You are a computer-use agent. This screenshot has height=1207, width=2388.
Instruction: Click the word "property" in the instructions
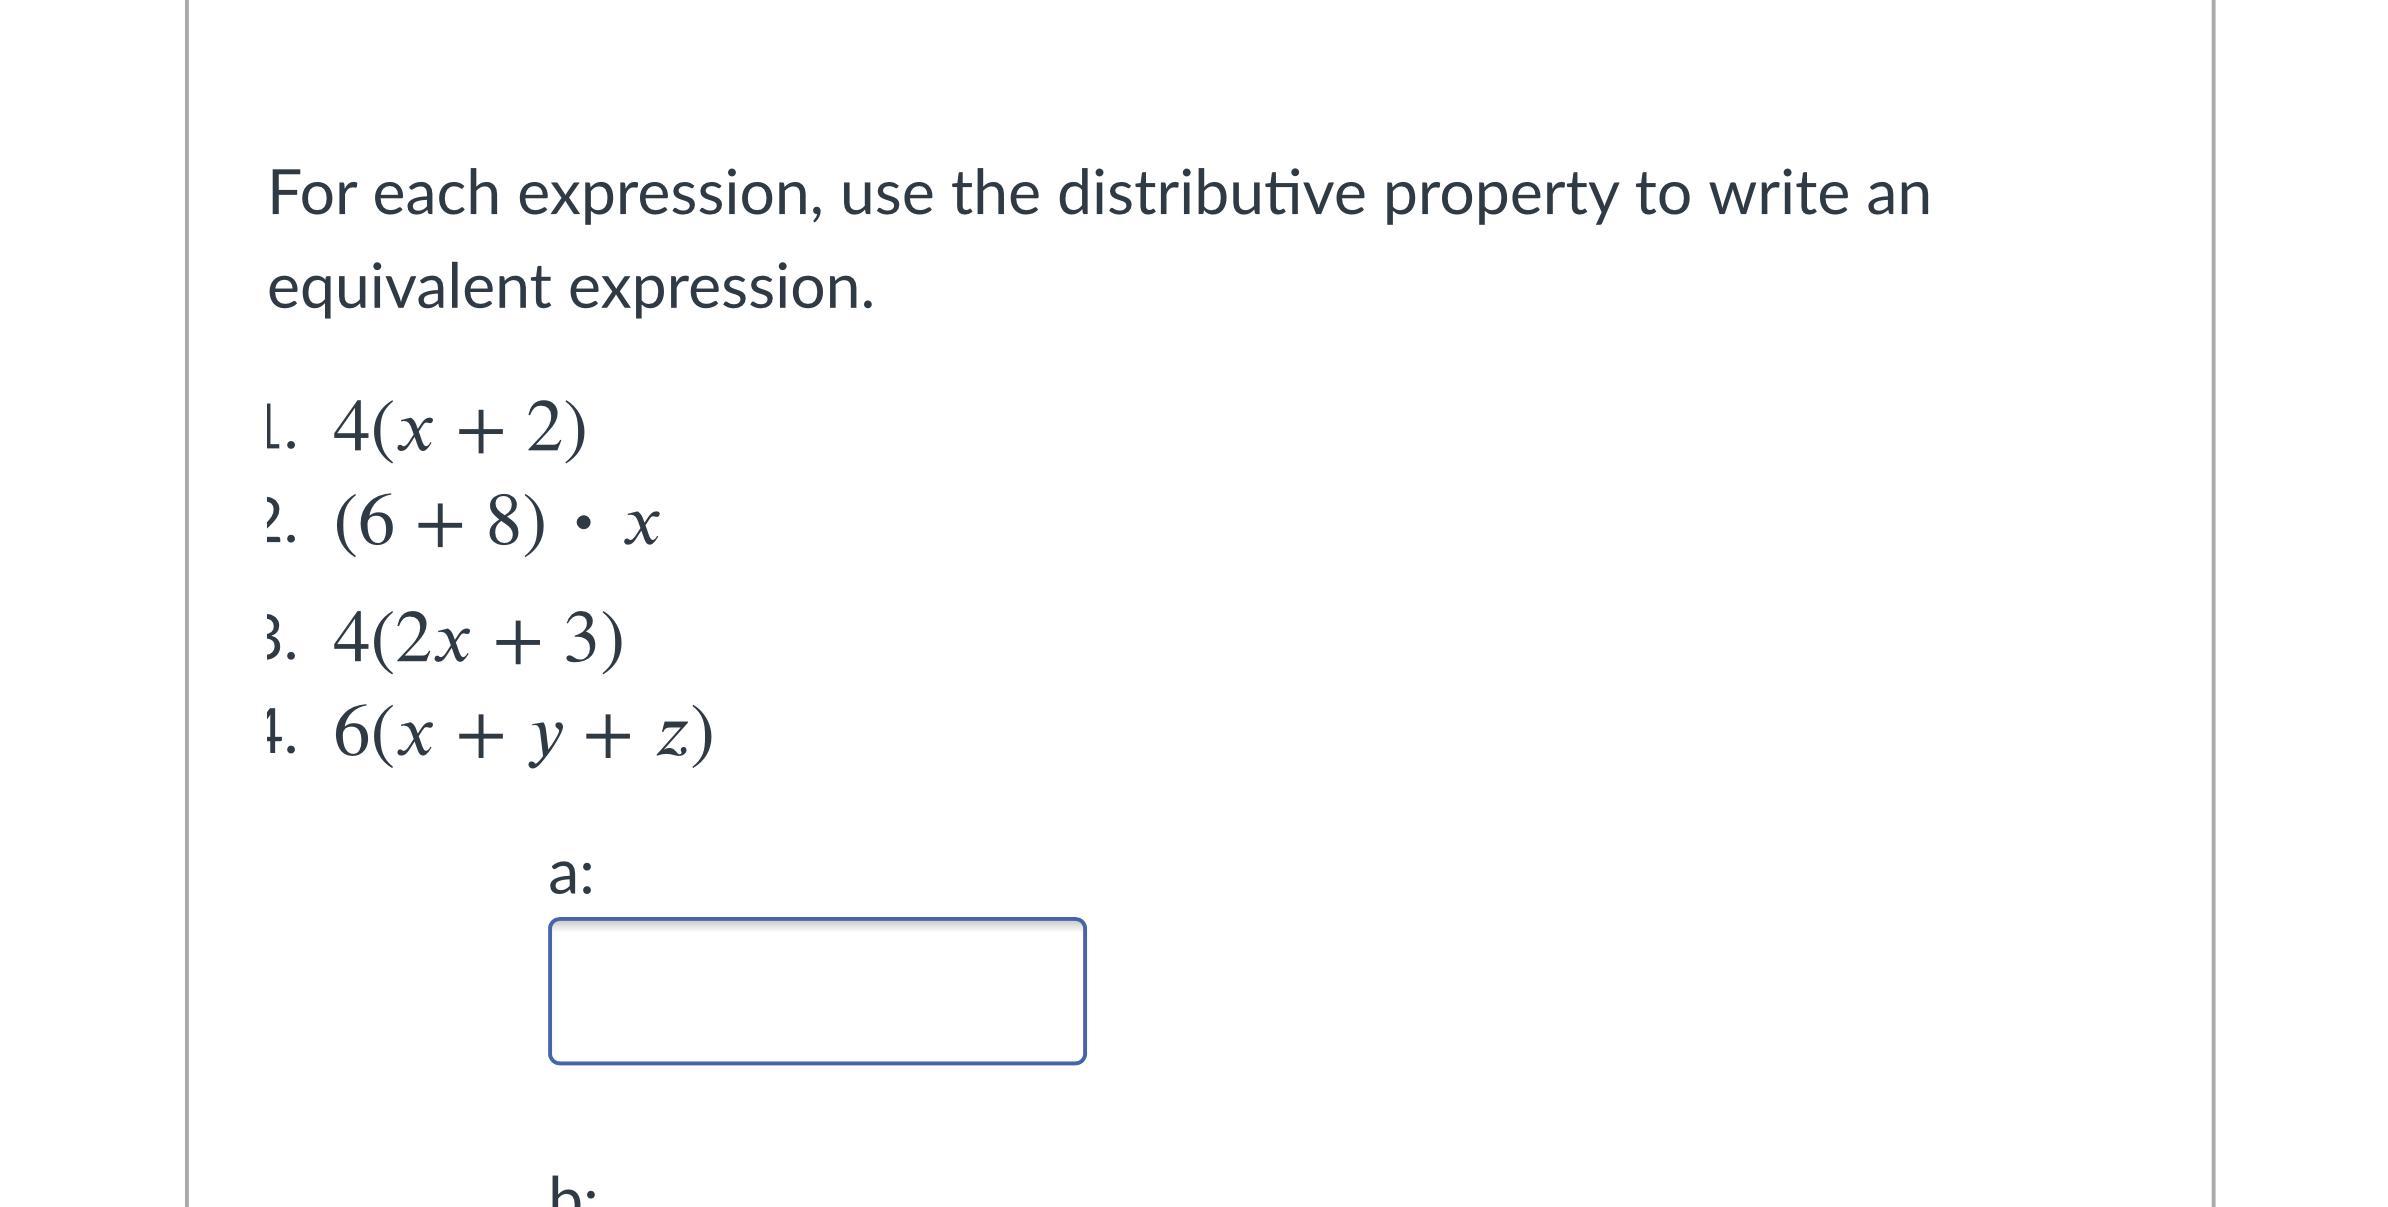click(1499, 195)
